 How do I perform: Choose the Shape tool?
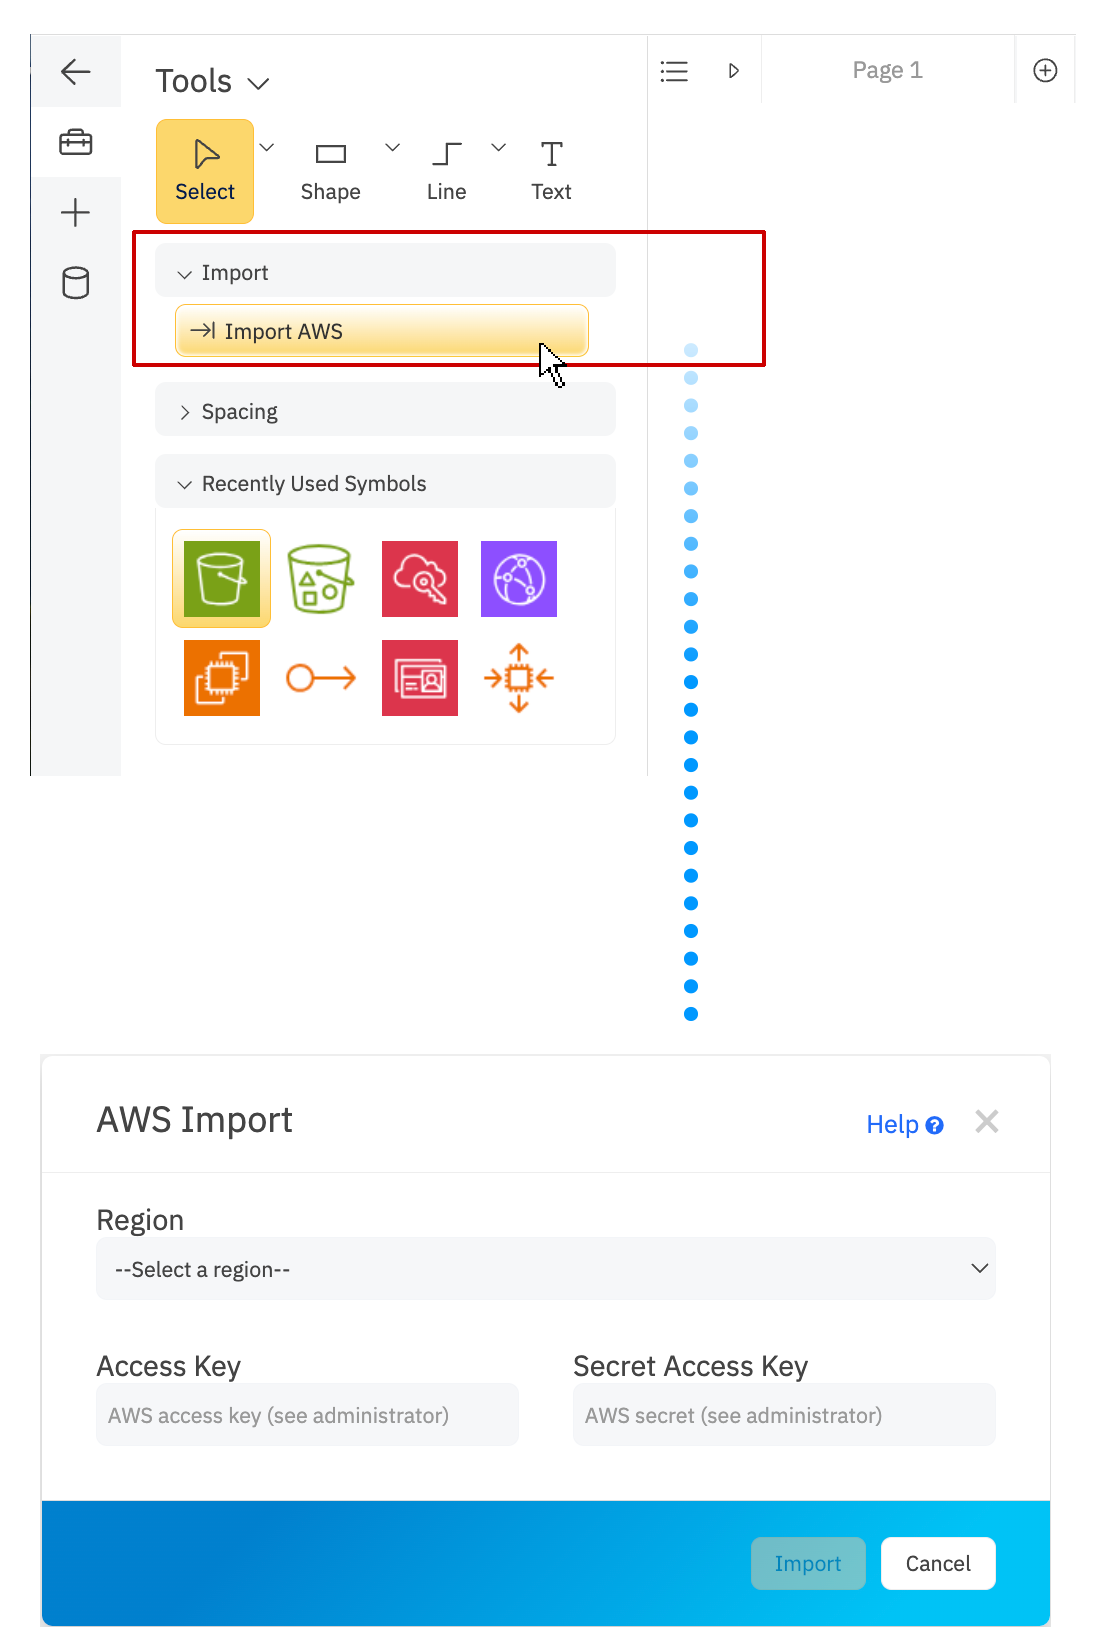click(331, 171)
